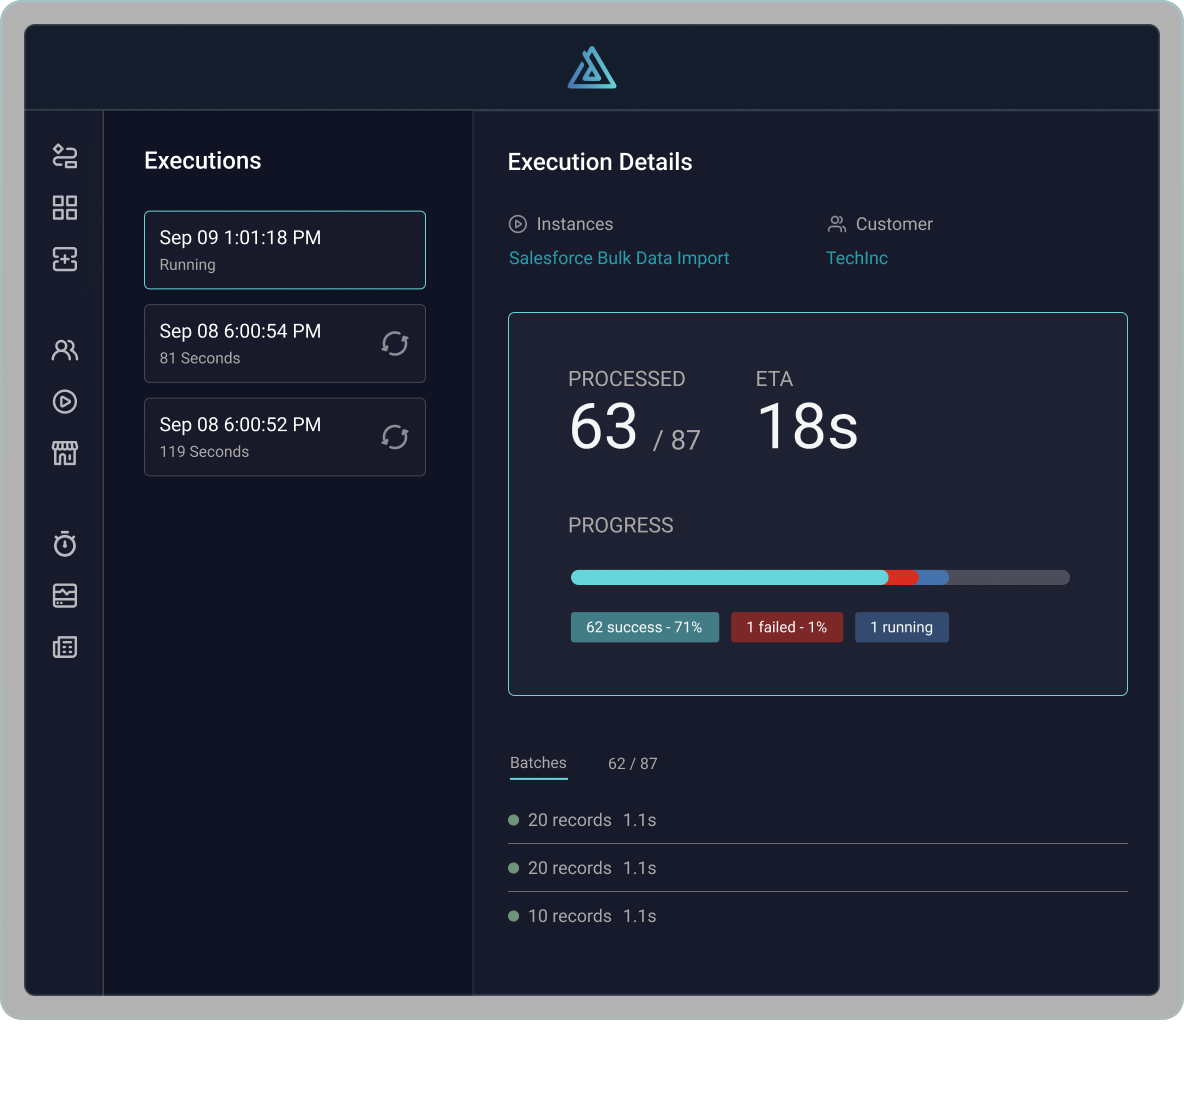Viewport: 1184px width, 1120px height.
Task: Click the green status dot of 10 records batch
Action: pos(513,916)
